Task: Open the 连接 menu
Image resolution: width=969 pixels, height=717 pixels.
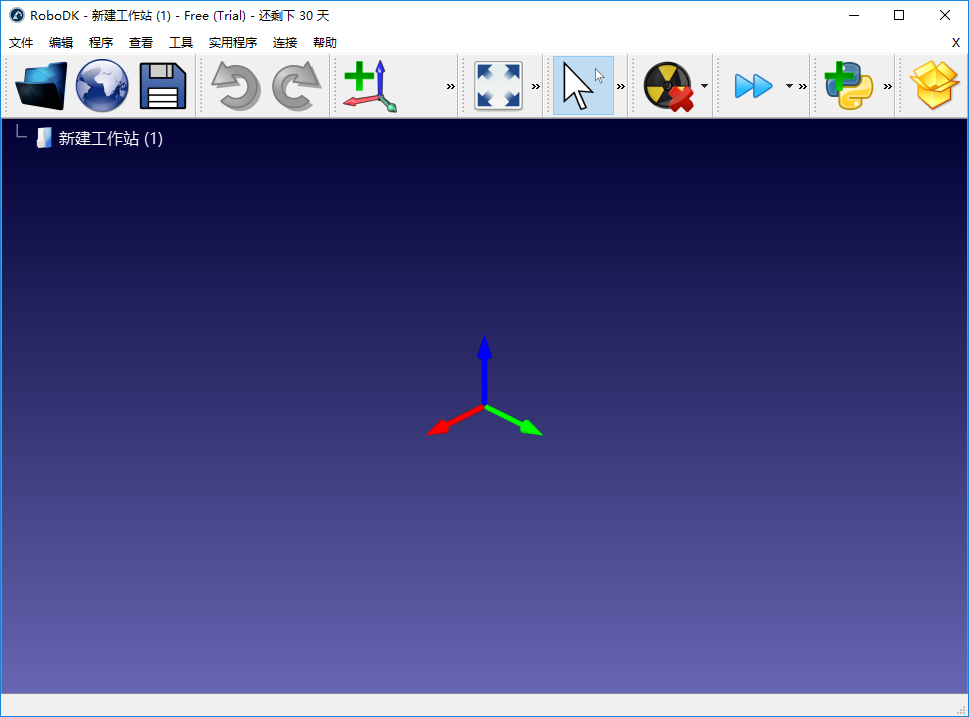Action: 285,43
